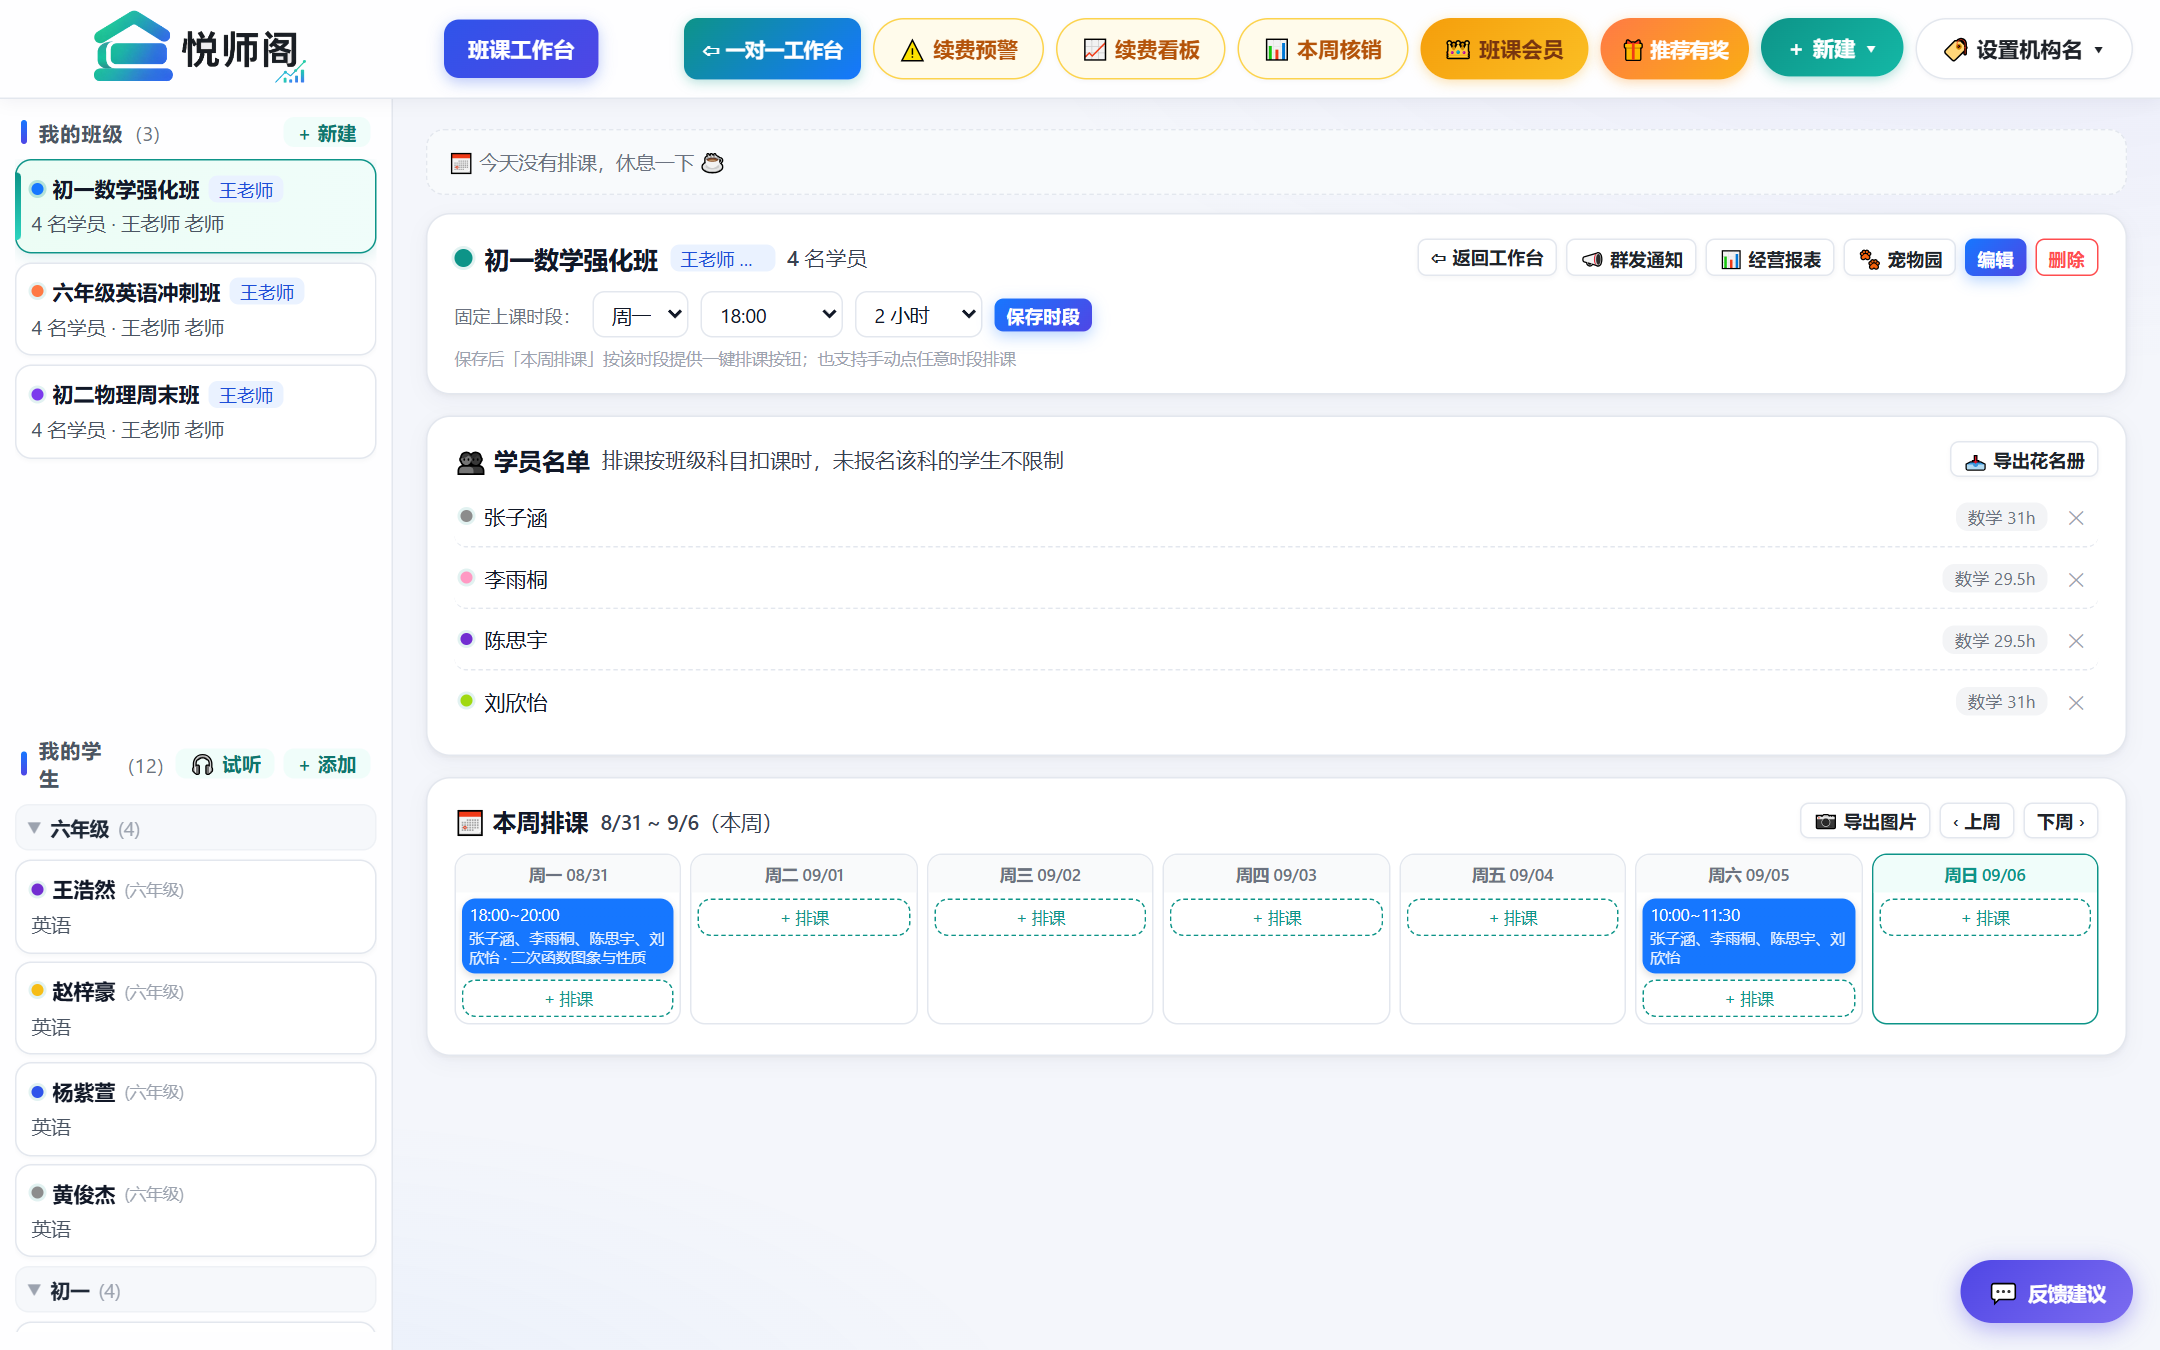Click the red 删除 button
The width and height of the screenshot is (2160, 1350).
coord(2066,259)
